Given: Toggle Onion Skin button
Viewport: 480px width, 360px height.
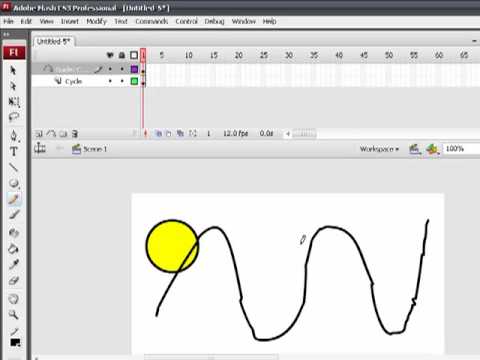Looking at the screenshot, I should click(159, 134).
